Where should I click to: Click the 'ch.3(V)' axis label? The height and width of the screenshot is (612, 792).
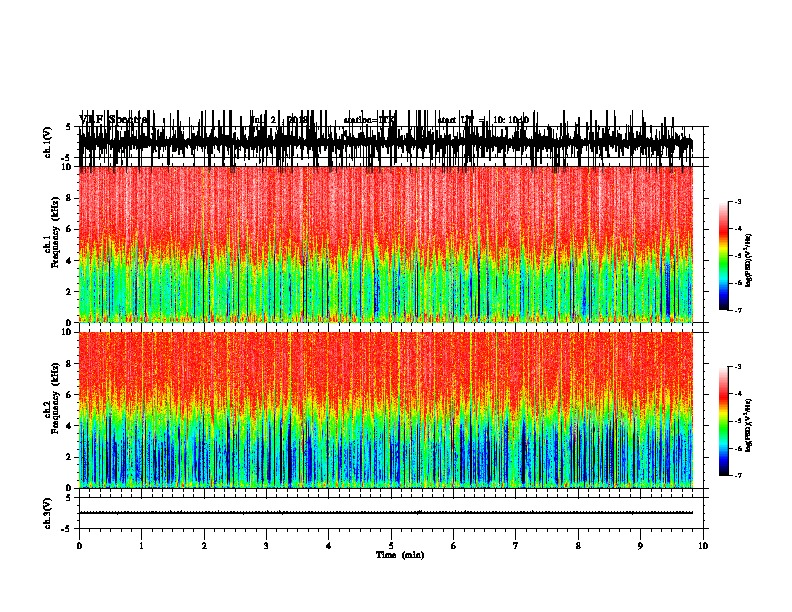pyautogui.click(x=48, y=514)
